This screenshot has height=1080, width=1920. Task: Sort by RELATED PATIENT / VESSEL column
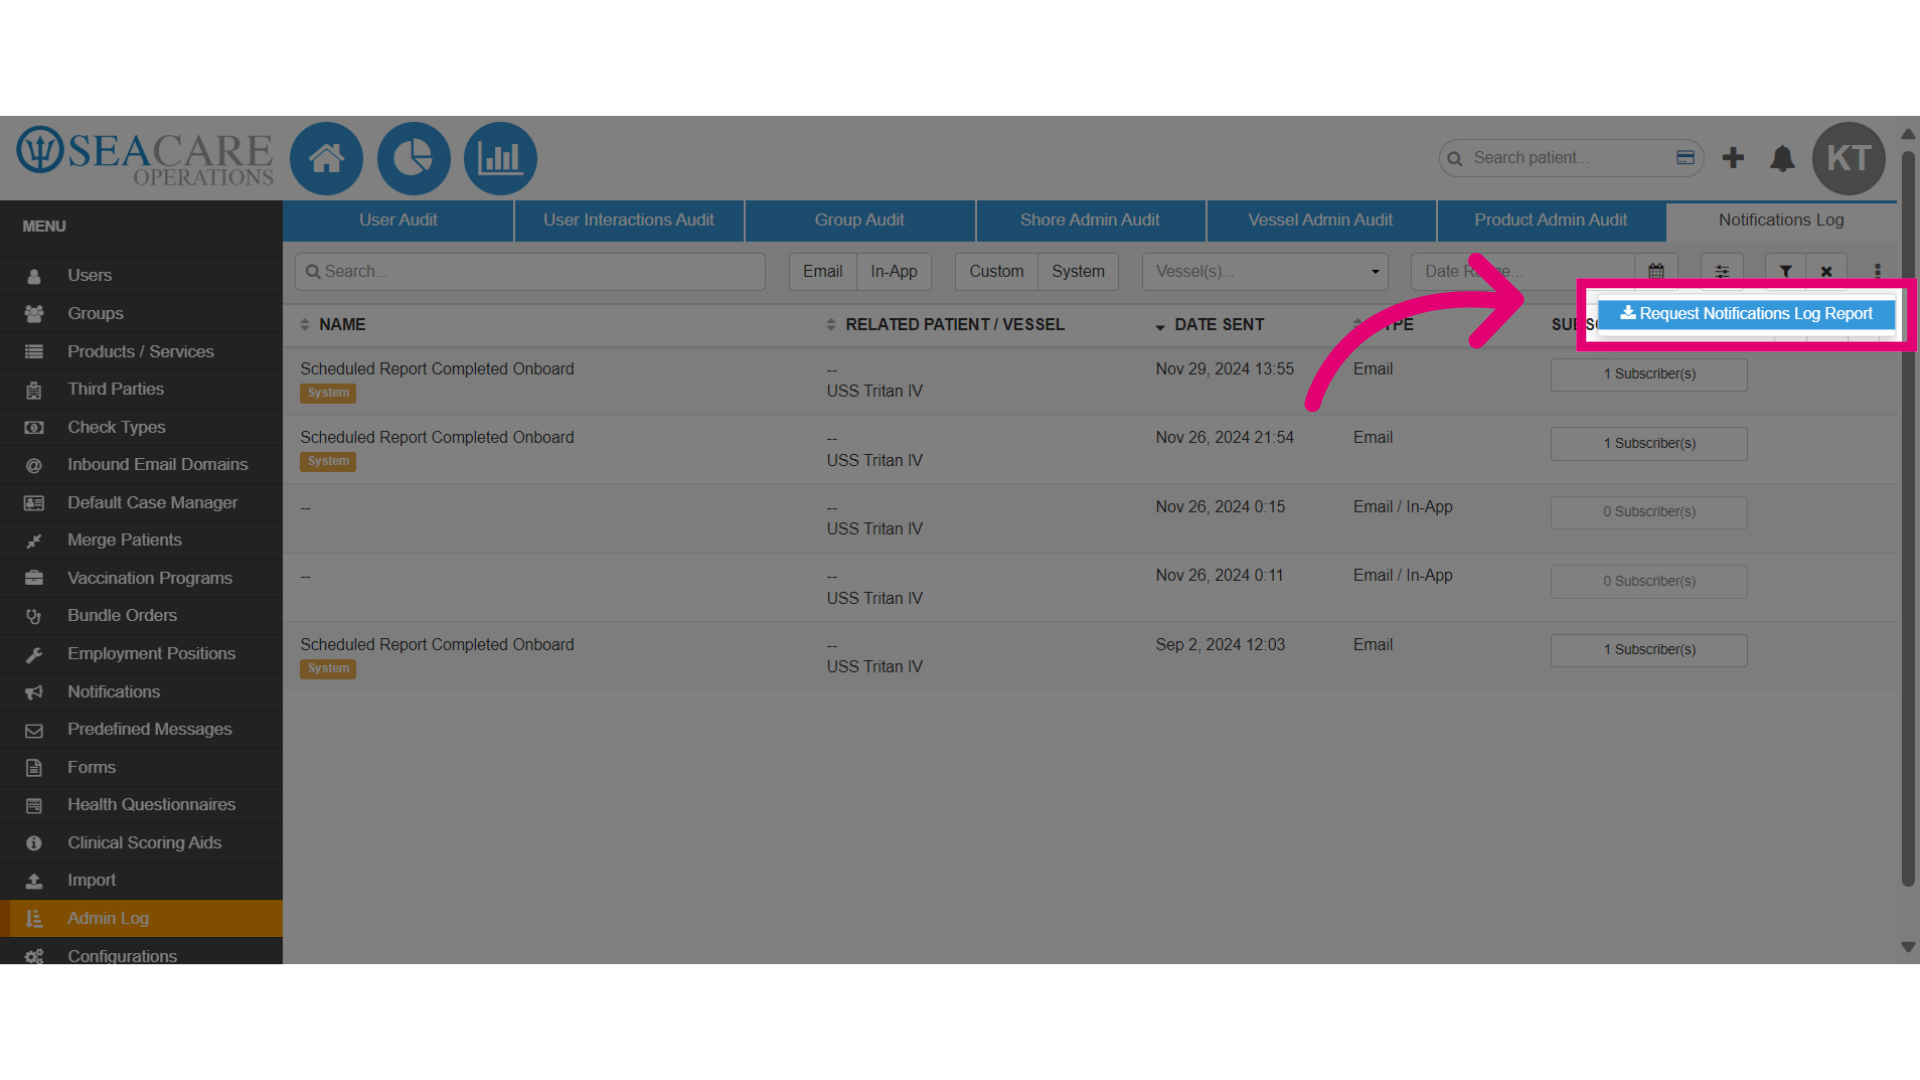pyautogui.click(x=945, y=325)
